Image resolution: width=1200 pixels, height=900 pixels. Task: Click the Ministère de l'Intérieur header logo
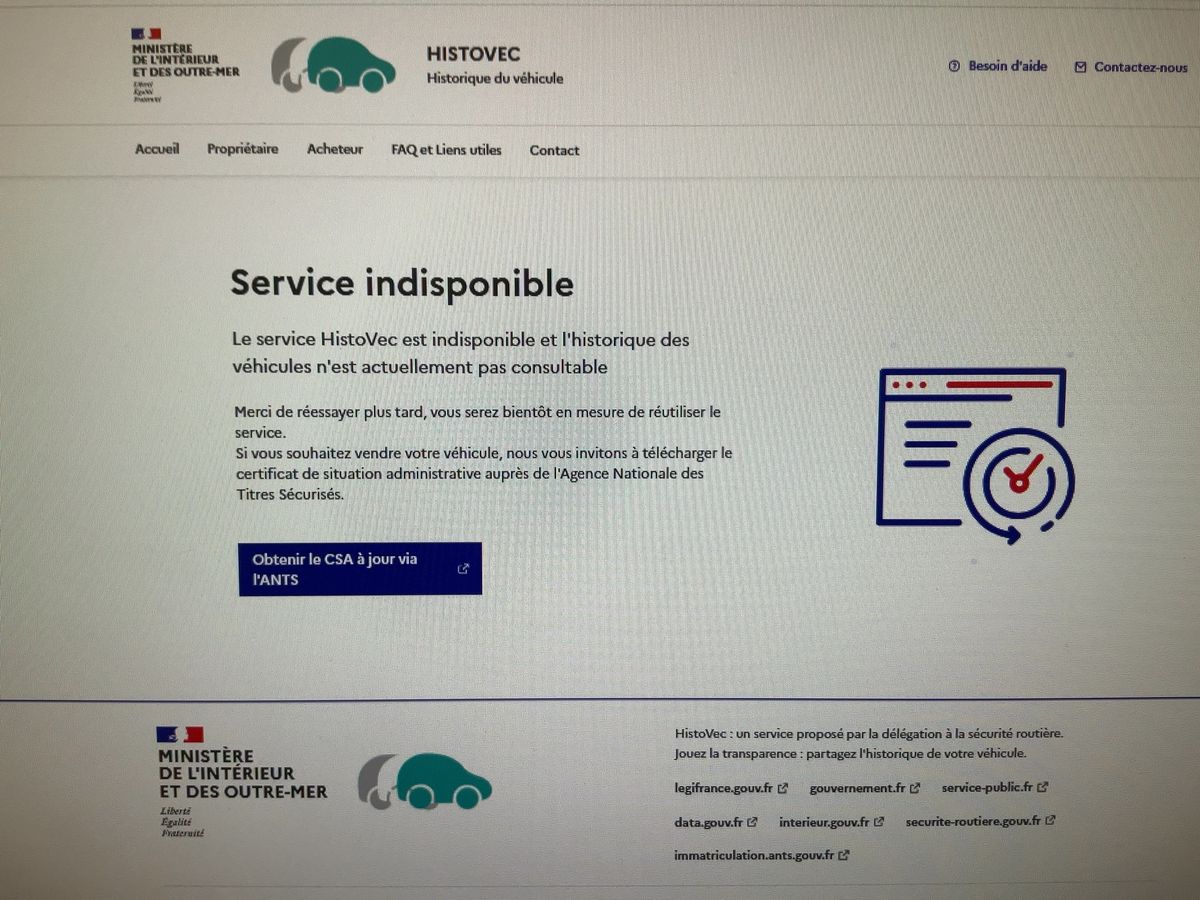pyautogui.click(x=185, y=65)
